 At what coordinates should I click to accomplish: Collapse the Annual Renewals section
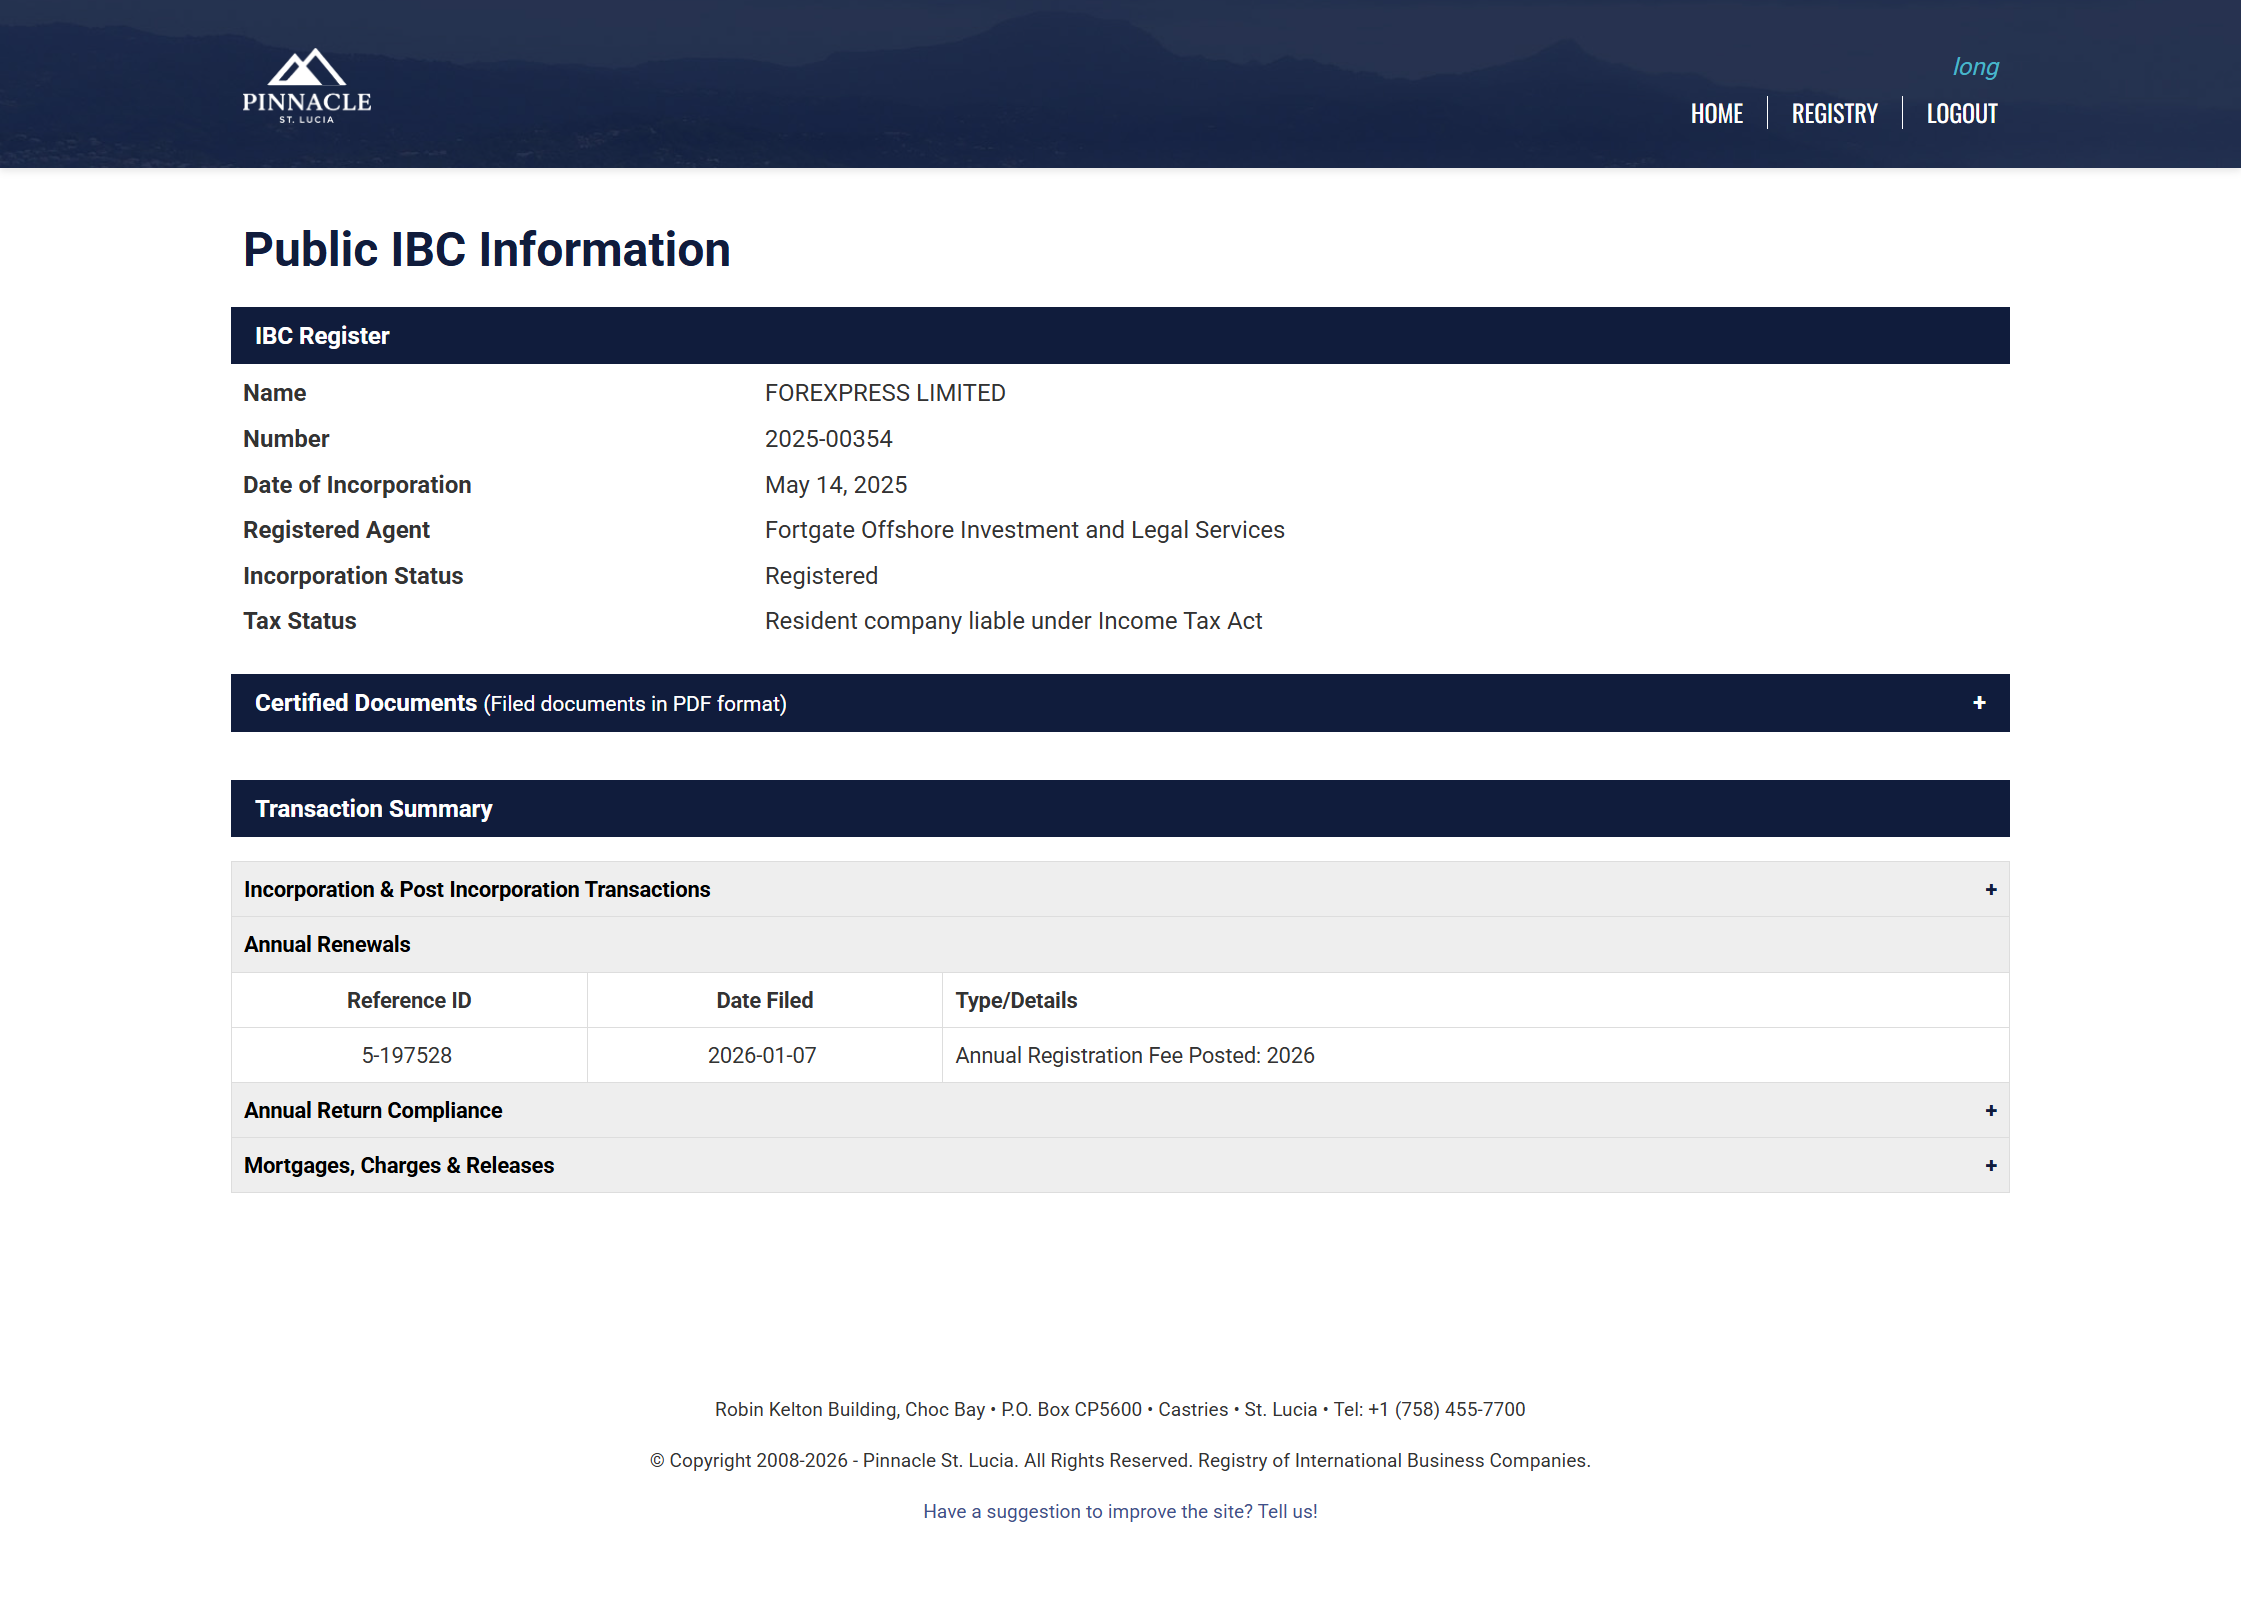[x=1120, y=945]
